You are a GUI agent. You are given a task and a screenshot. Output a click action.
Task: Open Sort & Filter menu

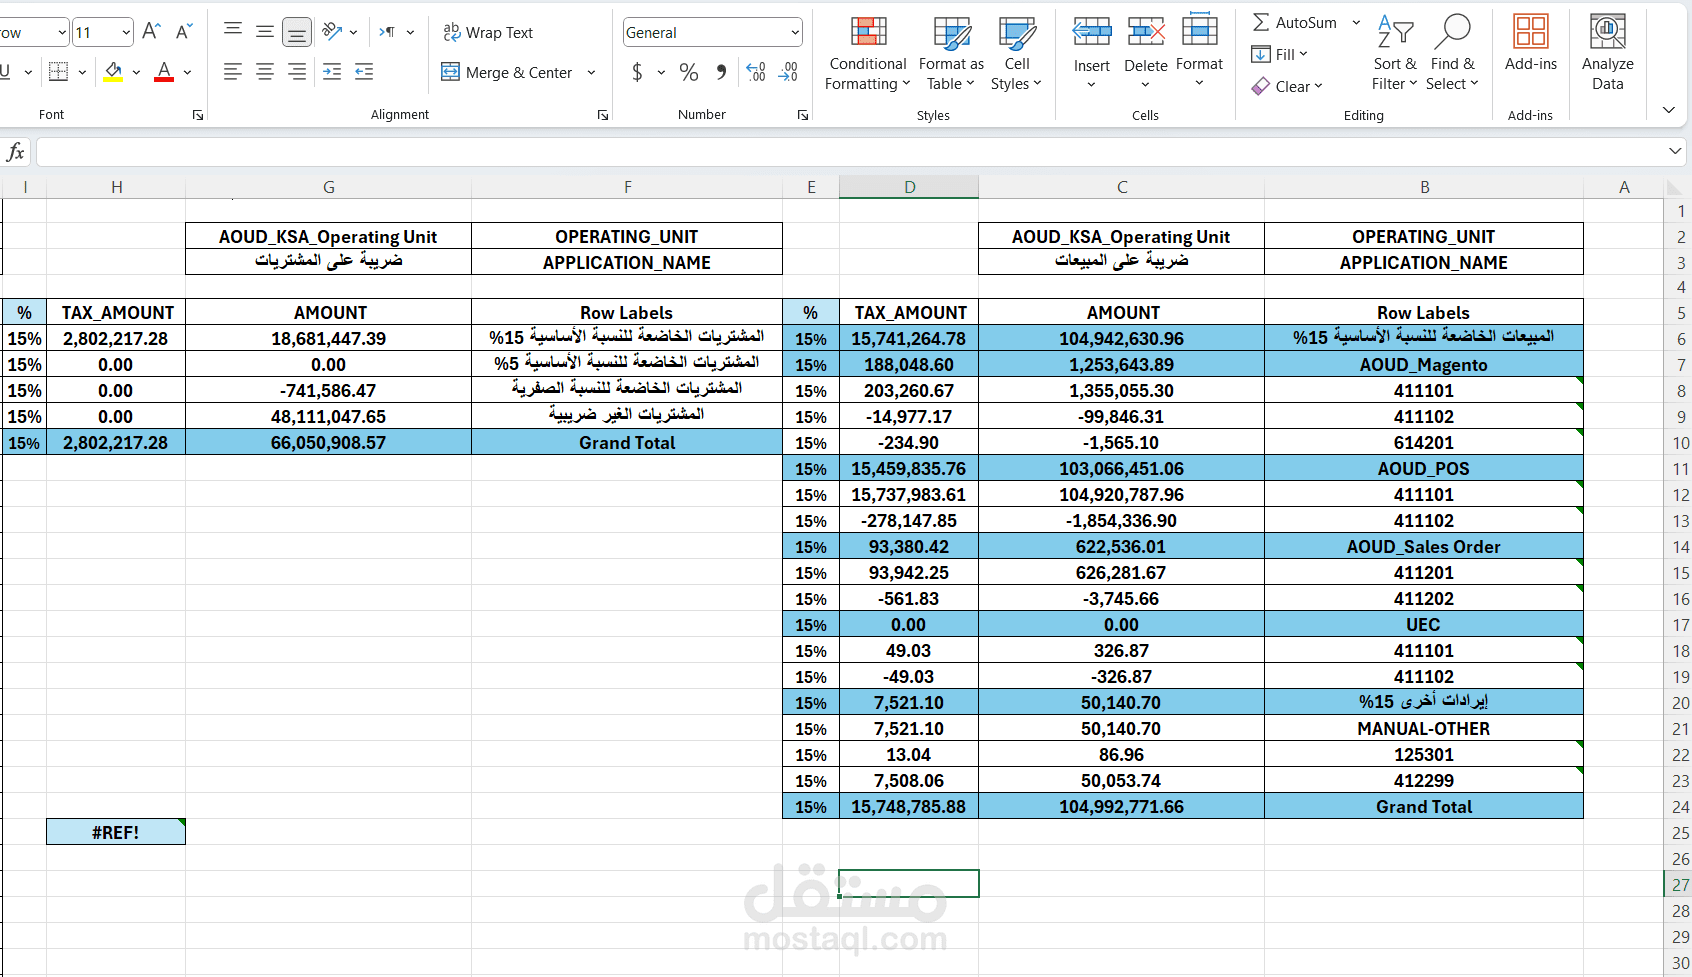pos(1395,54)
